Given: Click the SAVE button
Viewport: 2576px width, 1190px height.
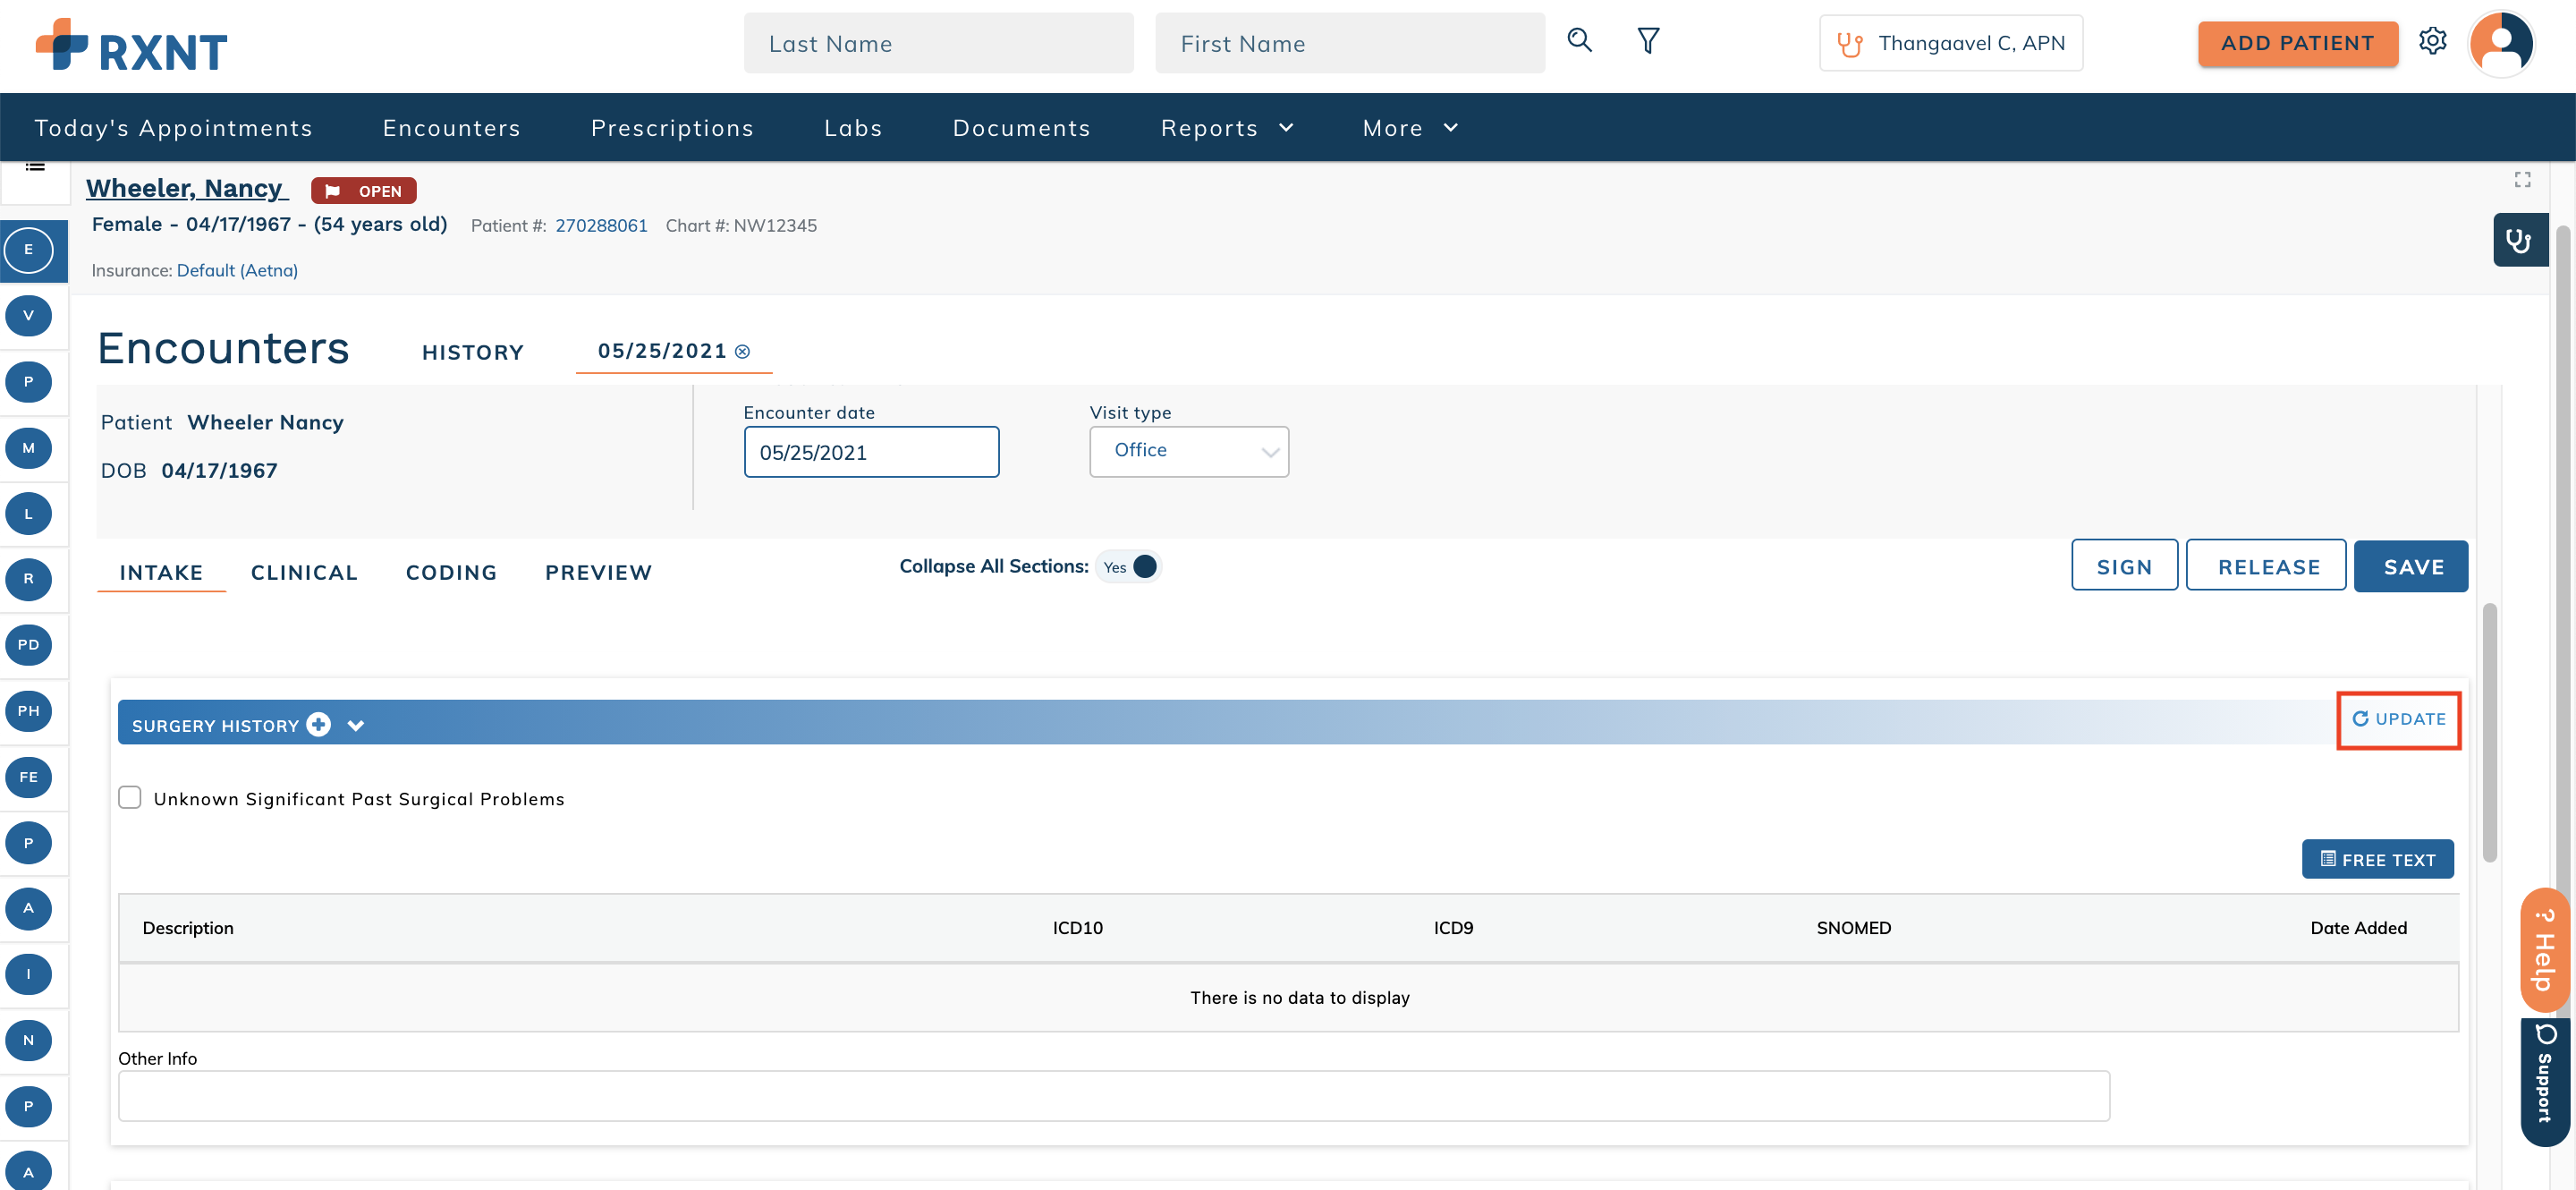Looking at the screenshot, I should (x=2410, y=566).
